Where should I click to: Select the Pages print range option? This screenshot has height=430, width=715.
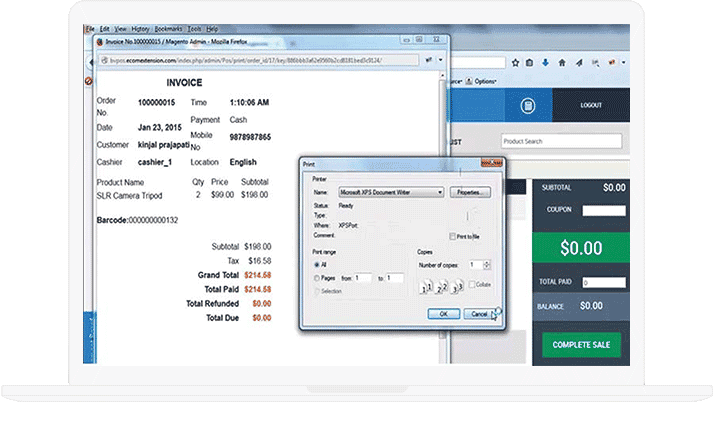[x=318, y=277]
